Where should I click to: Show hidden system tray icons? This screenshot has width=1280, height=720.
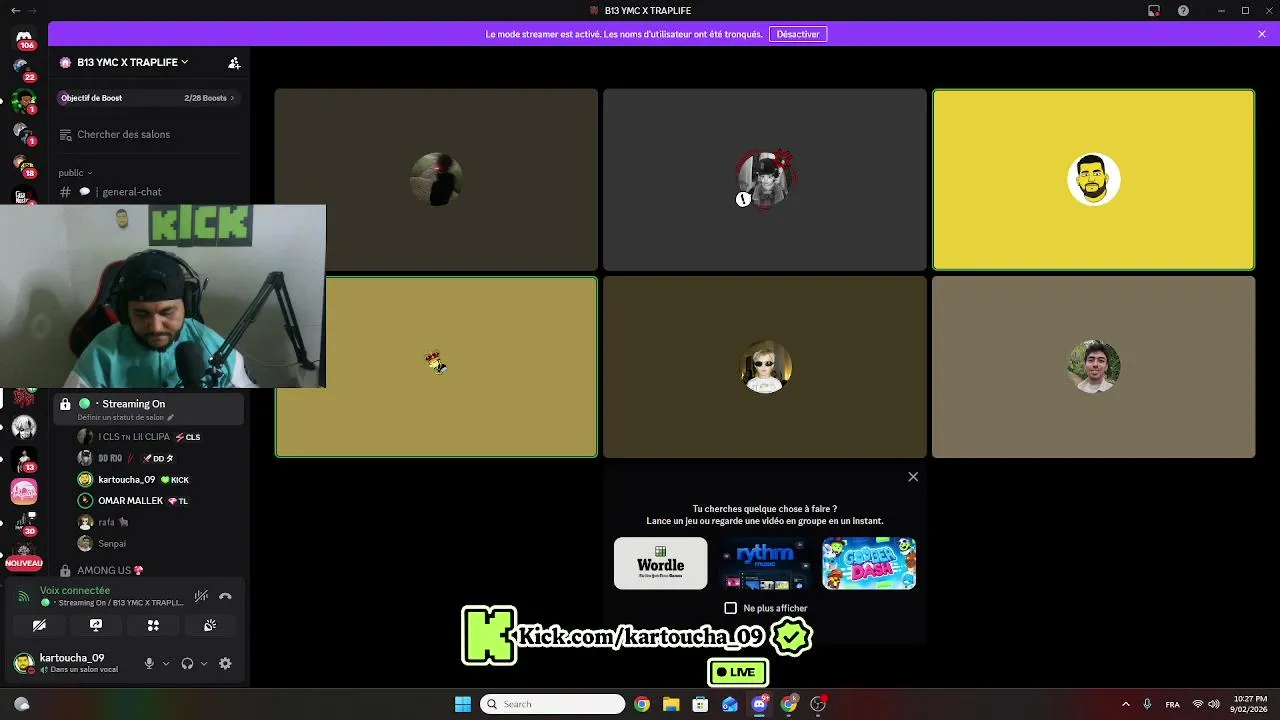point(1125,704)
